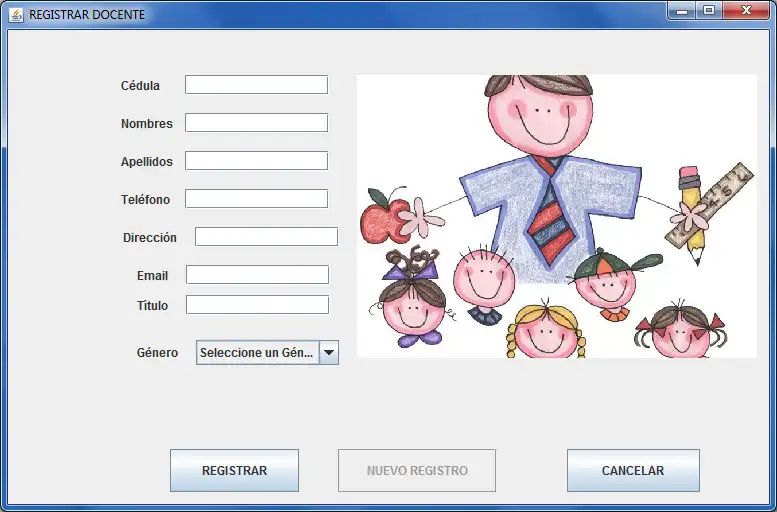Click the teacher cartoon image
Image resolution: width=777 pixels, height=512 pixels.
[x=557, y=217]
